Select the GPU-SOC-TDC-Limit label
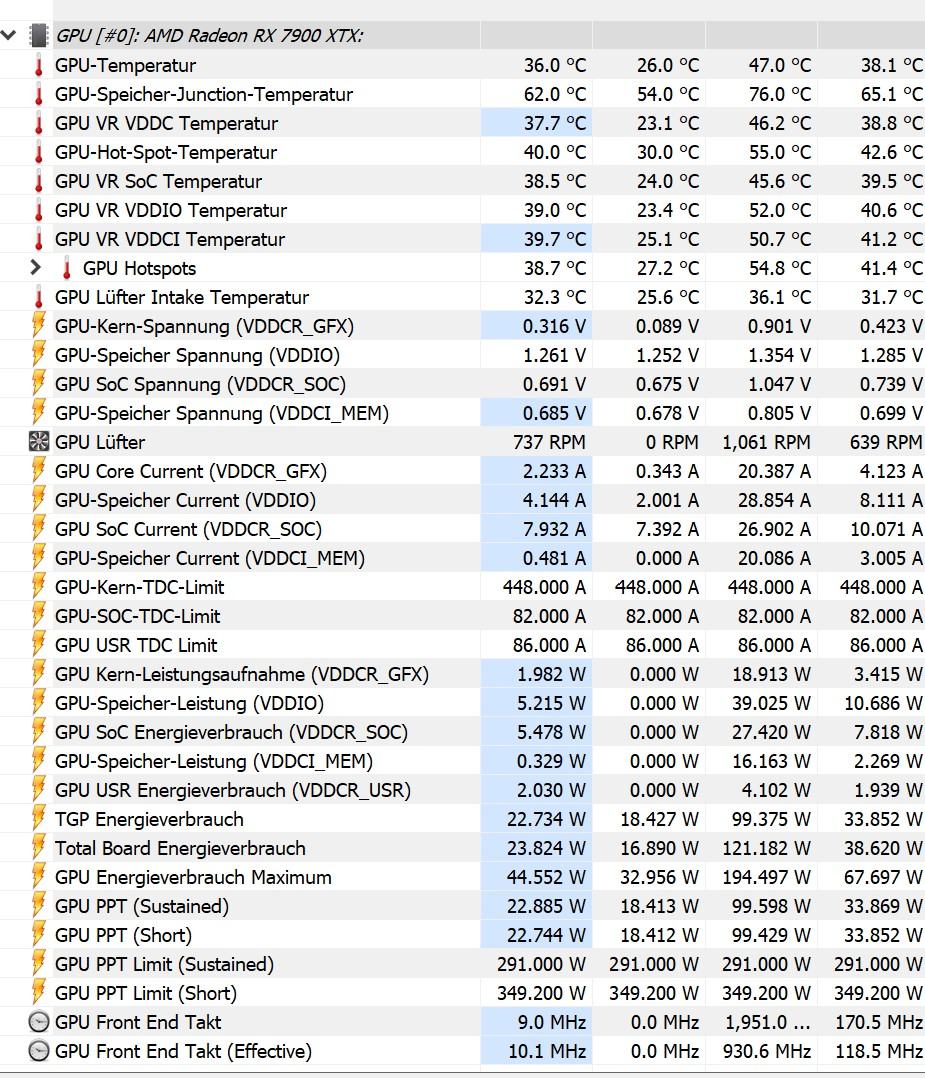The image size is (925, 1078). [x=138, y=616]
